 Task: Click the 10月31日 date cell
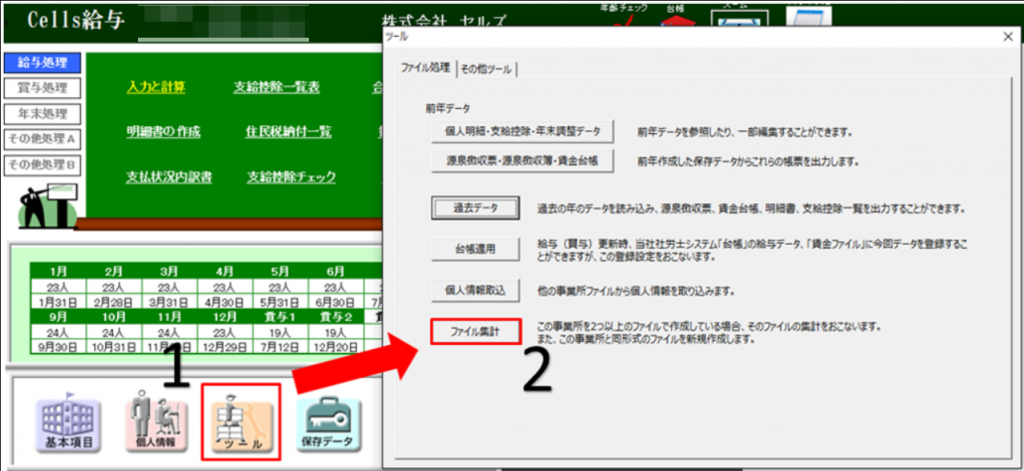tap(113, 347)
